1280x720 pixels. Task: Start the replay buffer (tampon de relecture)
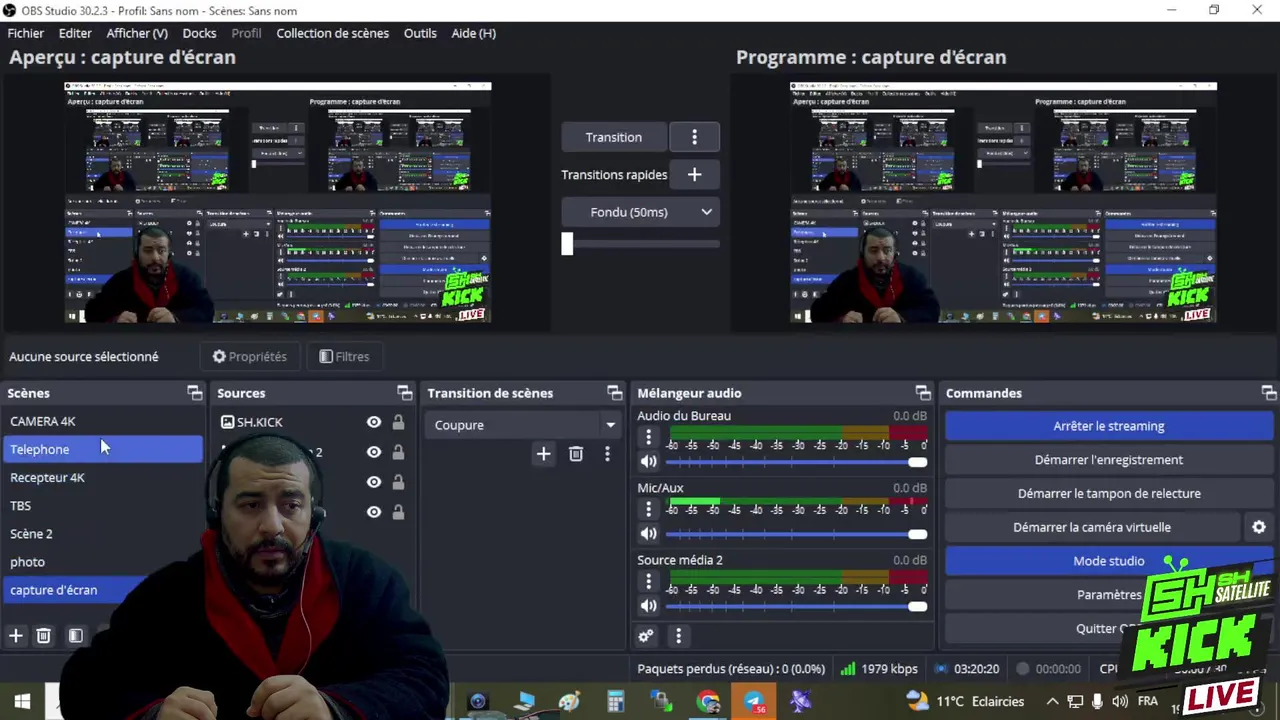[1109, 493]
